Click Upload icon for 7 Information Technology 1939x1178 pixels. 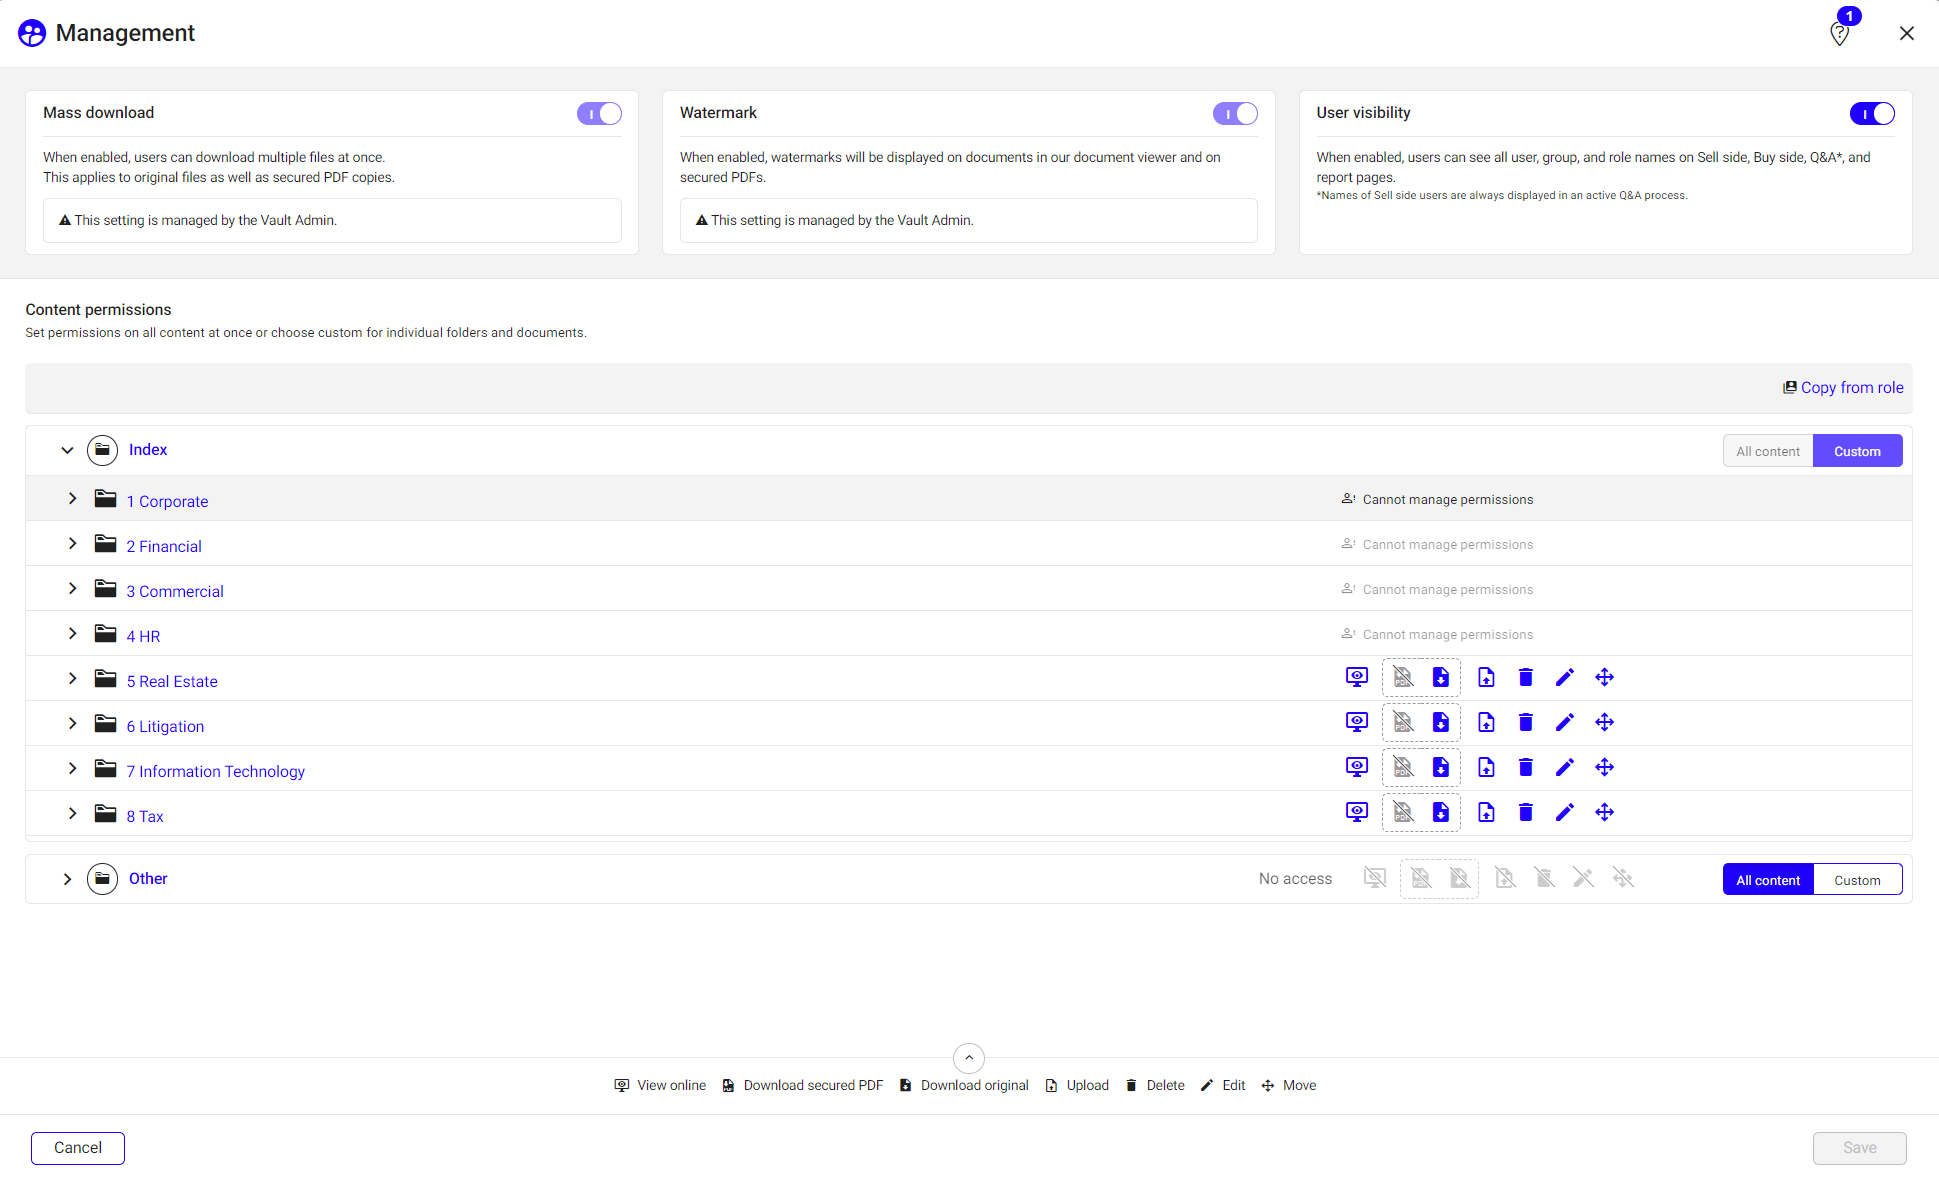[x=1486, y=767]
